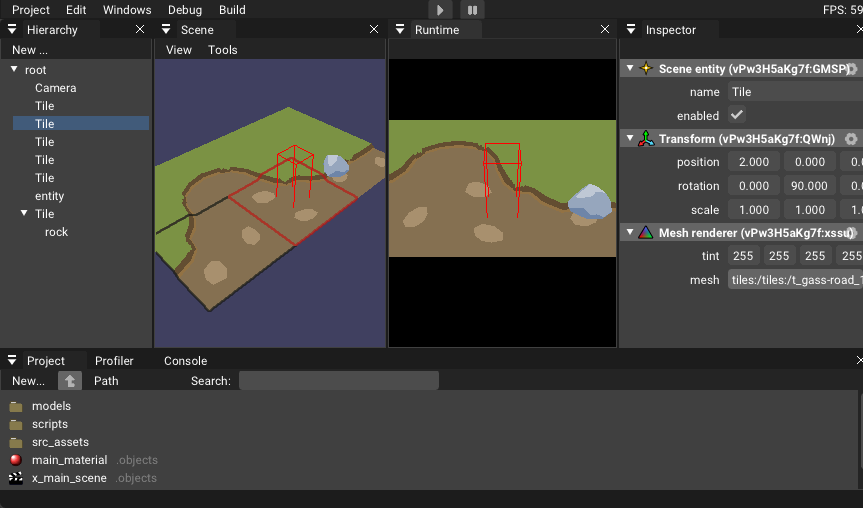
Task: Edit the rotation Y value 90.000
Action: 810,186
